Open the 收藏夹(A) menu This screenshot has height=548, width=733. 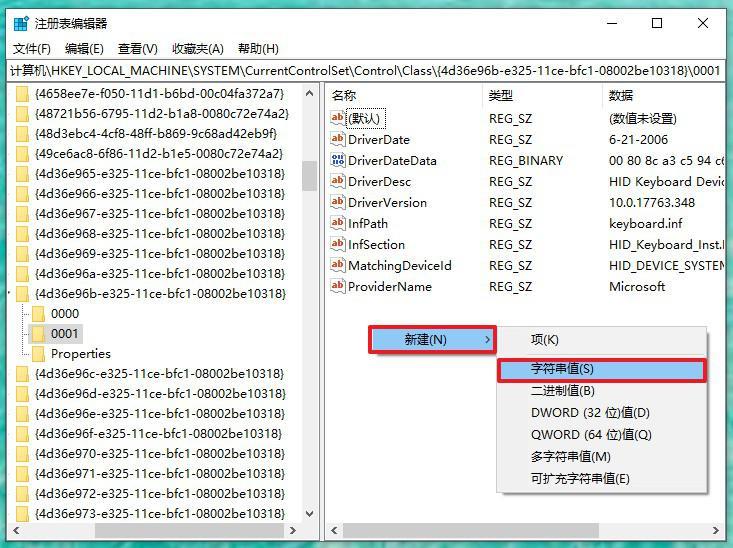(x=197, y=48)
